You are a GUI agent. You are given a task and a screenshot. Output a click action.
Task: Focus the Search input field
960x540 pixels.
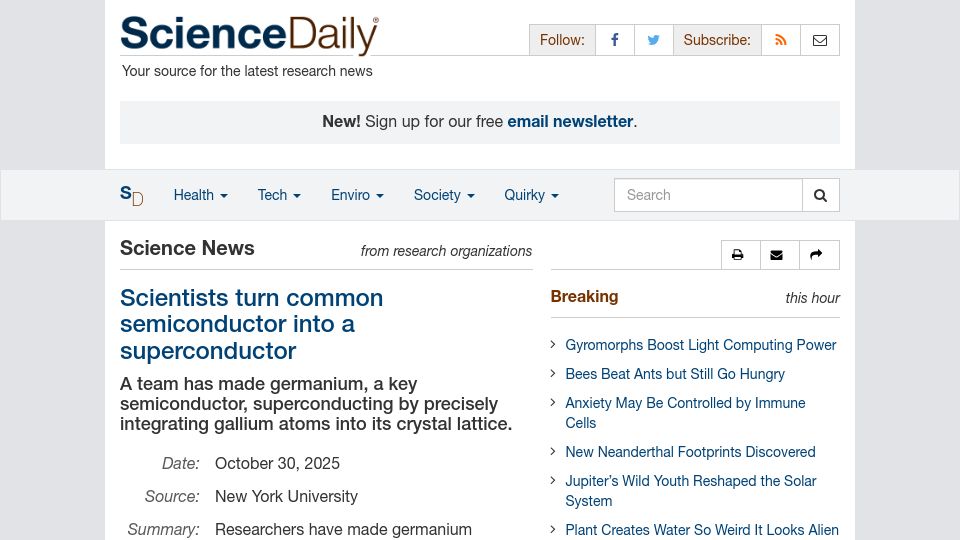(x=708, y=195)
